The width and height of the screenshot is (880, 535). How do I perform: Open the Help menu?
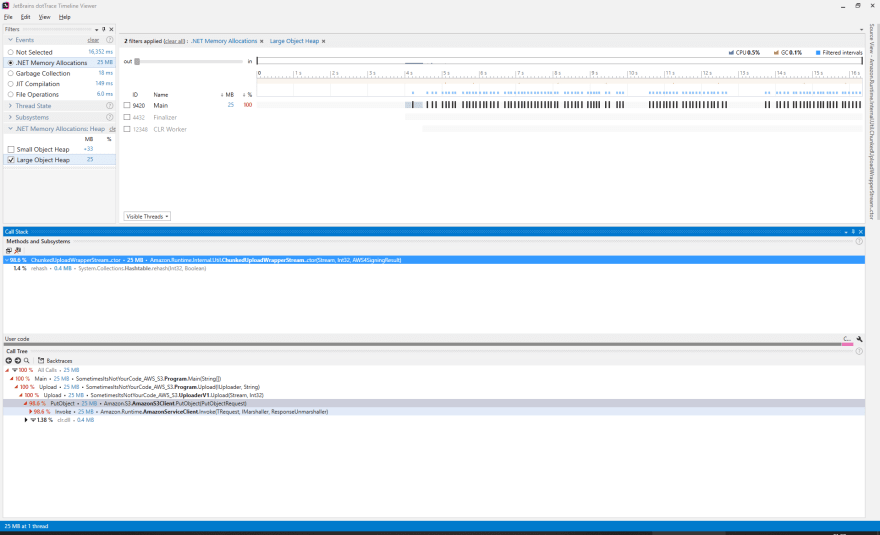click(65, 17)
